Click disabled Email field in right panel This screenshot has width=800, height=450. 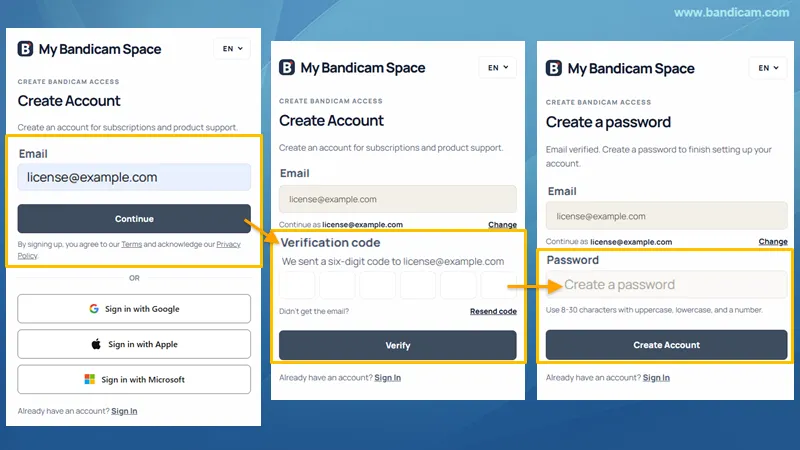666,216
